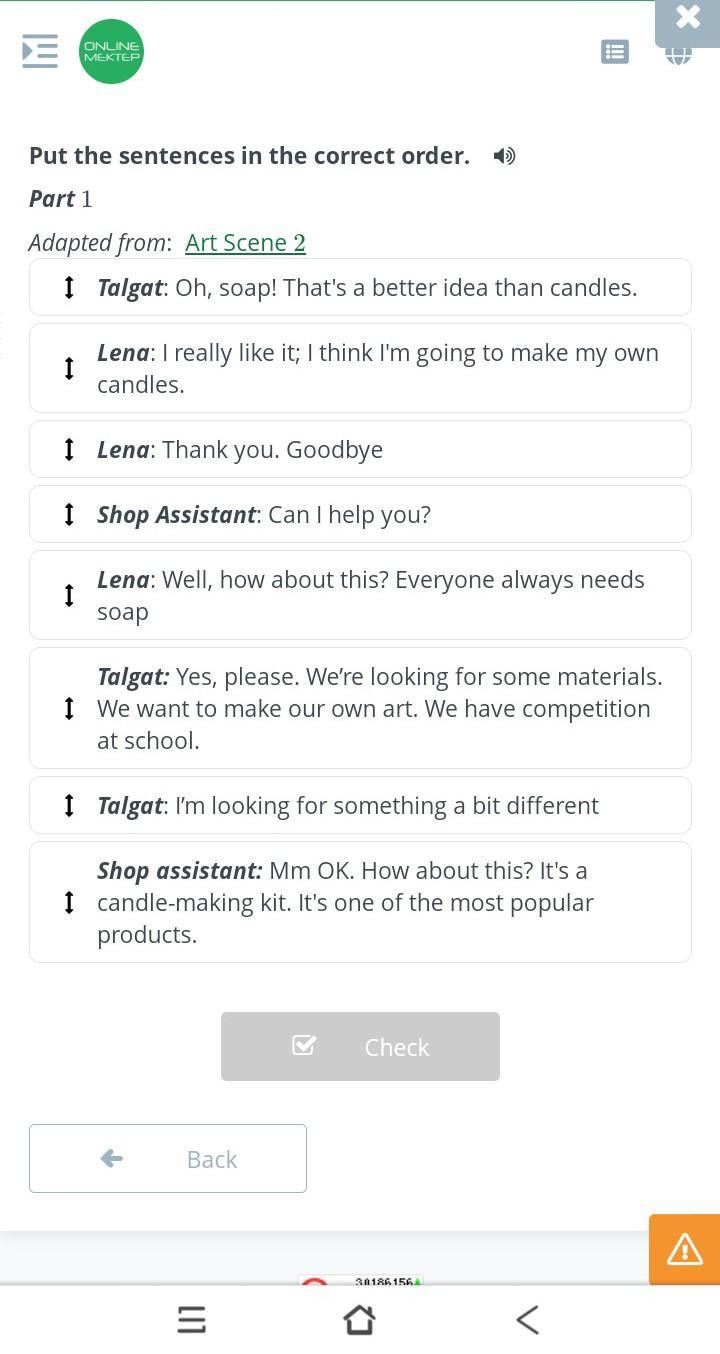
Task: Select Lena's "Everyone always needs soap" card
Action: coord(360,595)
